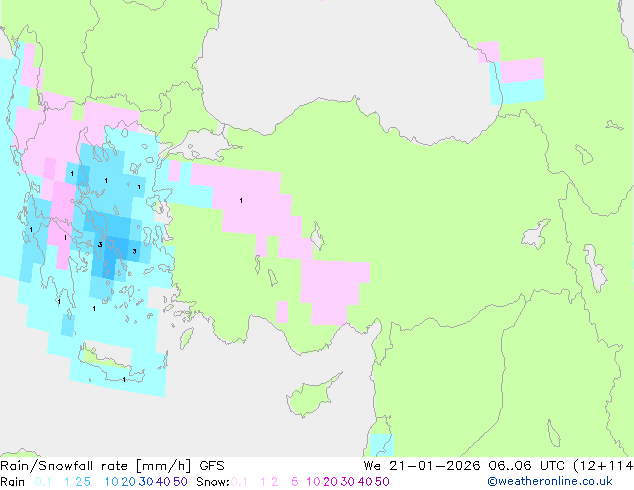Click the date text 'We 21-01-2026'
634x490 pixels.
[422, 466]
